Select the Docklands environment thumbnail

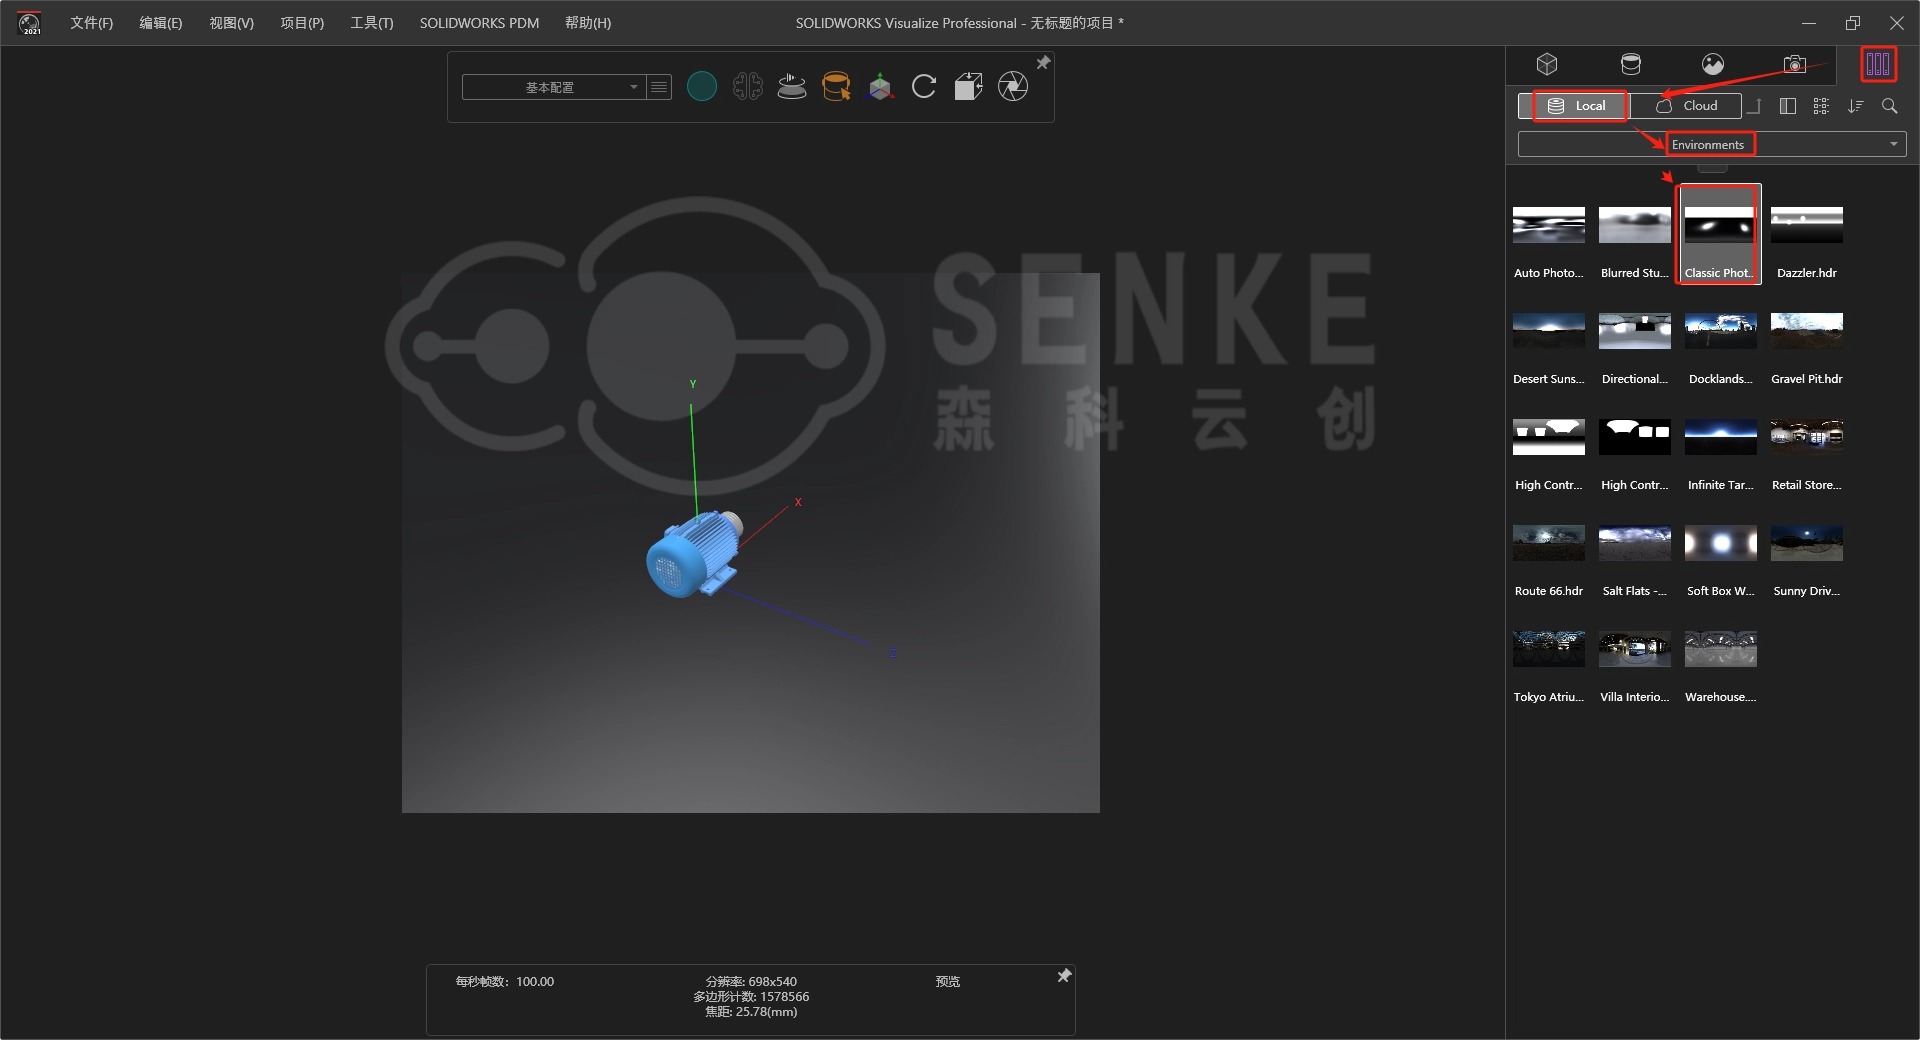tap(1720, 331)
